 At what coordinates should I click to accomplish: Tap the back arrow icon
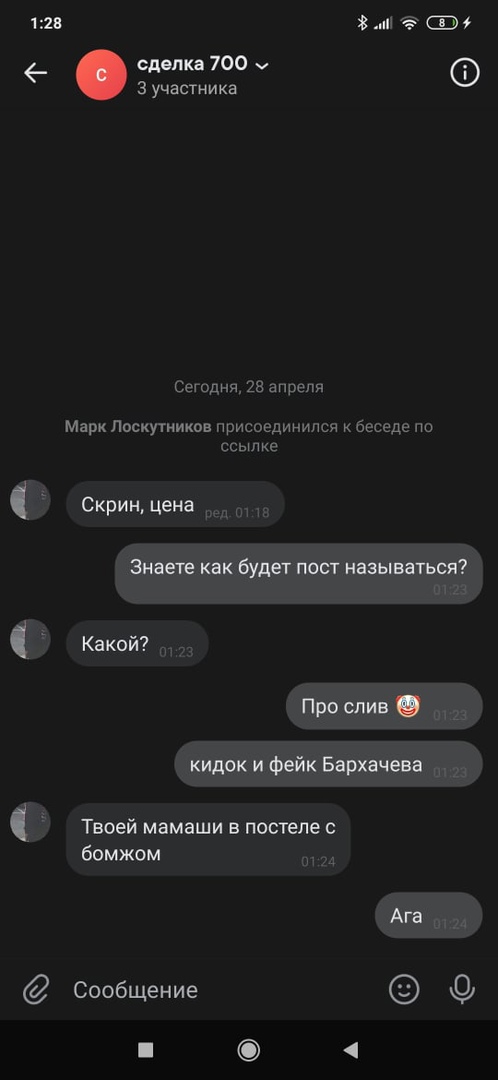(35, 73)
